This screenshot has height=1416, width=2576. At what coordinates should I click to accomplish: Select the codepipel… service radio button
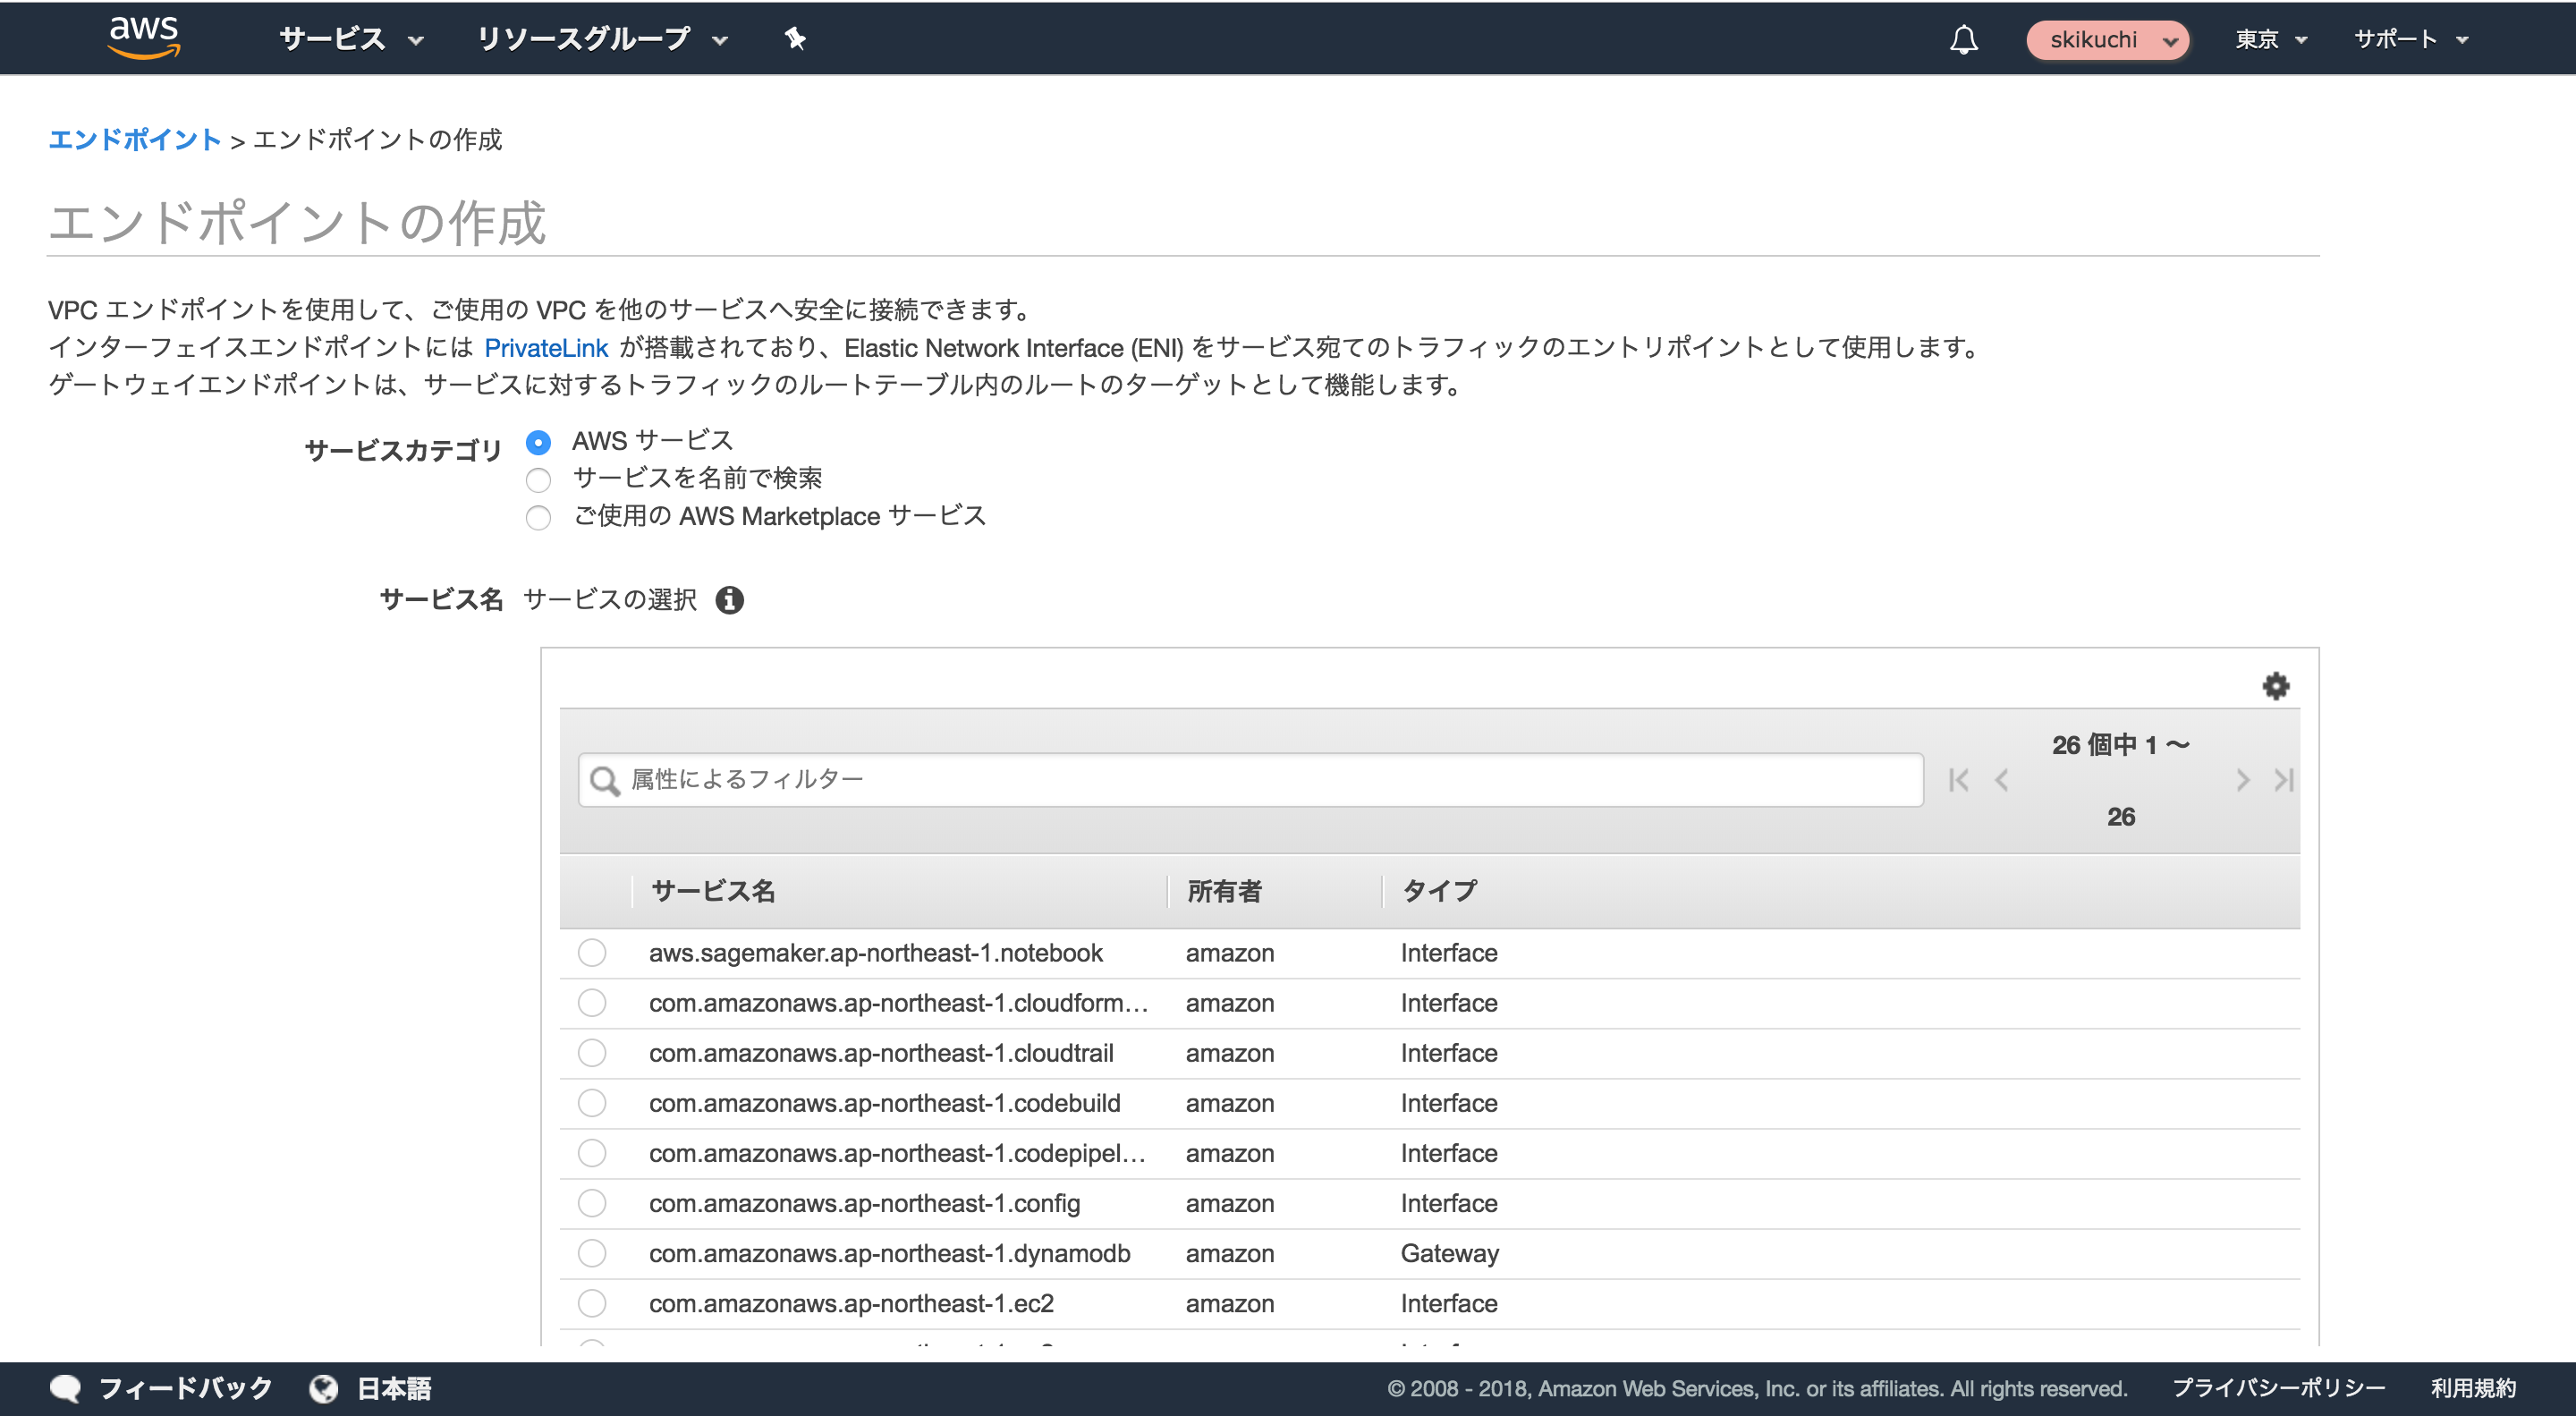[x=592, y=1153]
